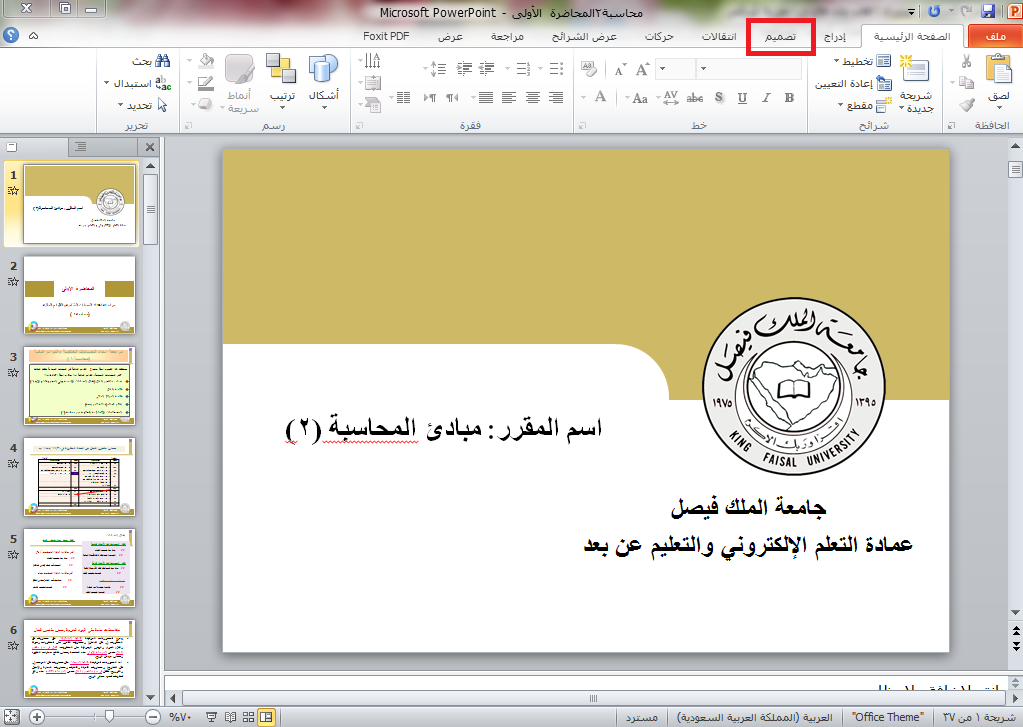Click the Columns icon
Screen dimensions: 1023x727
[403, 98]
